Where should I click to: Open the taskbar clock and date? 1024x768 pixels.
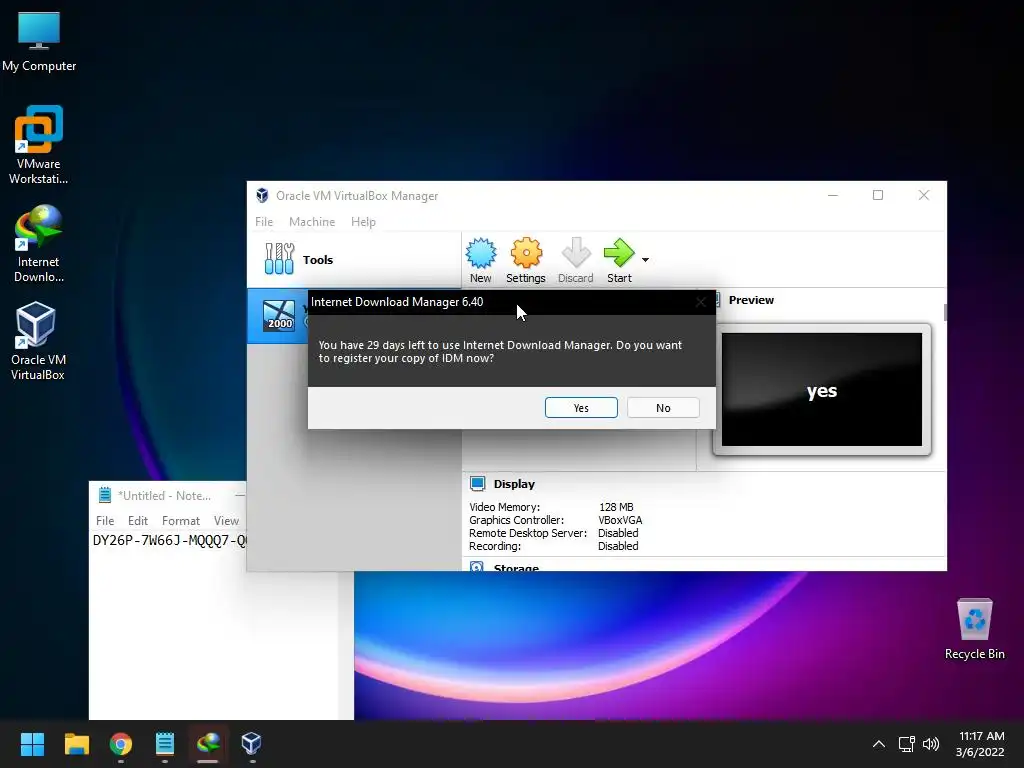pos(980,744)
